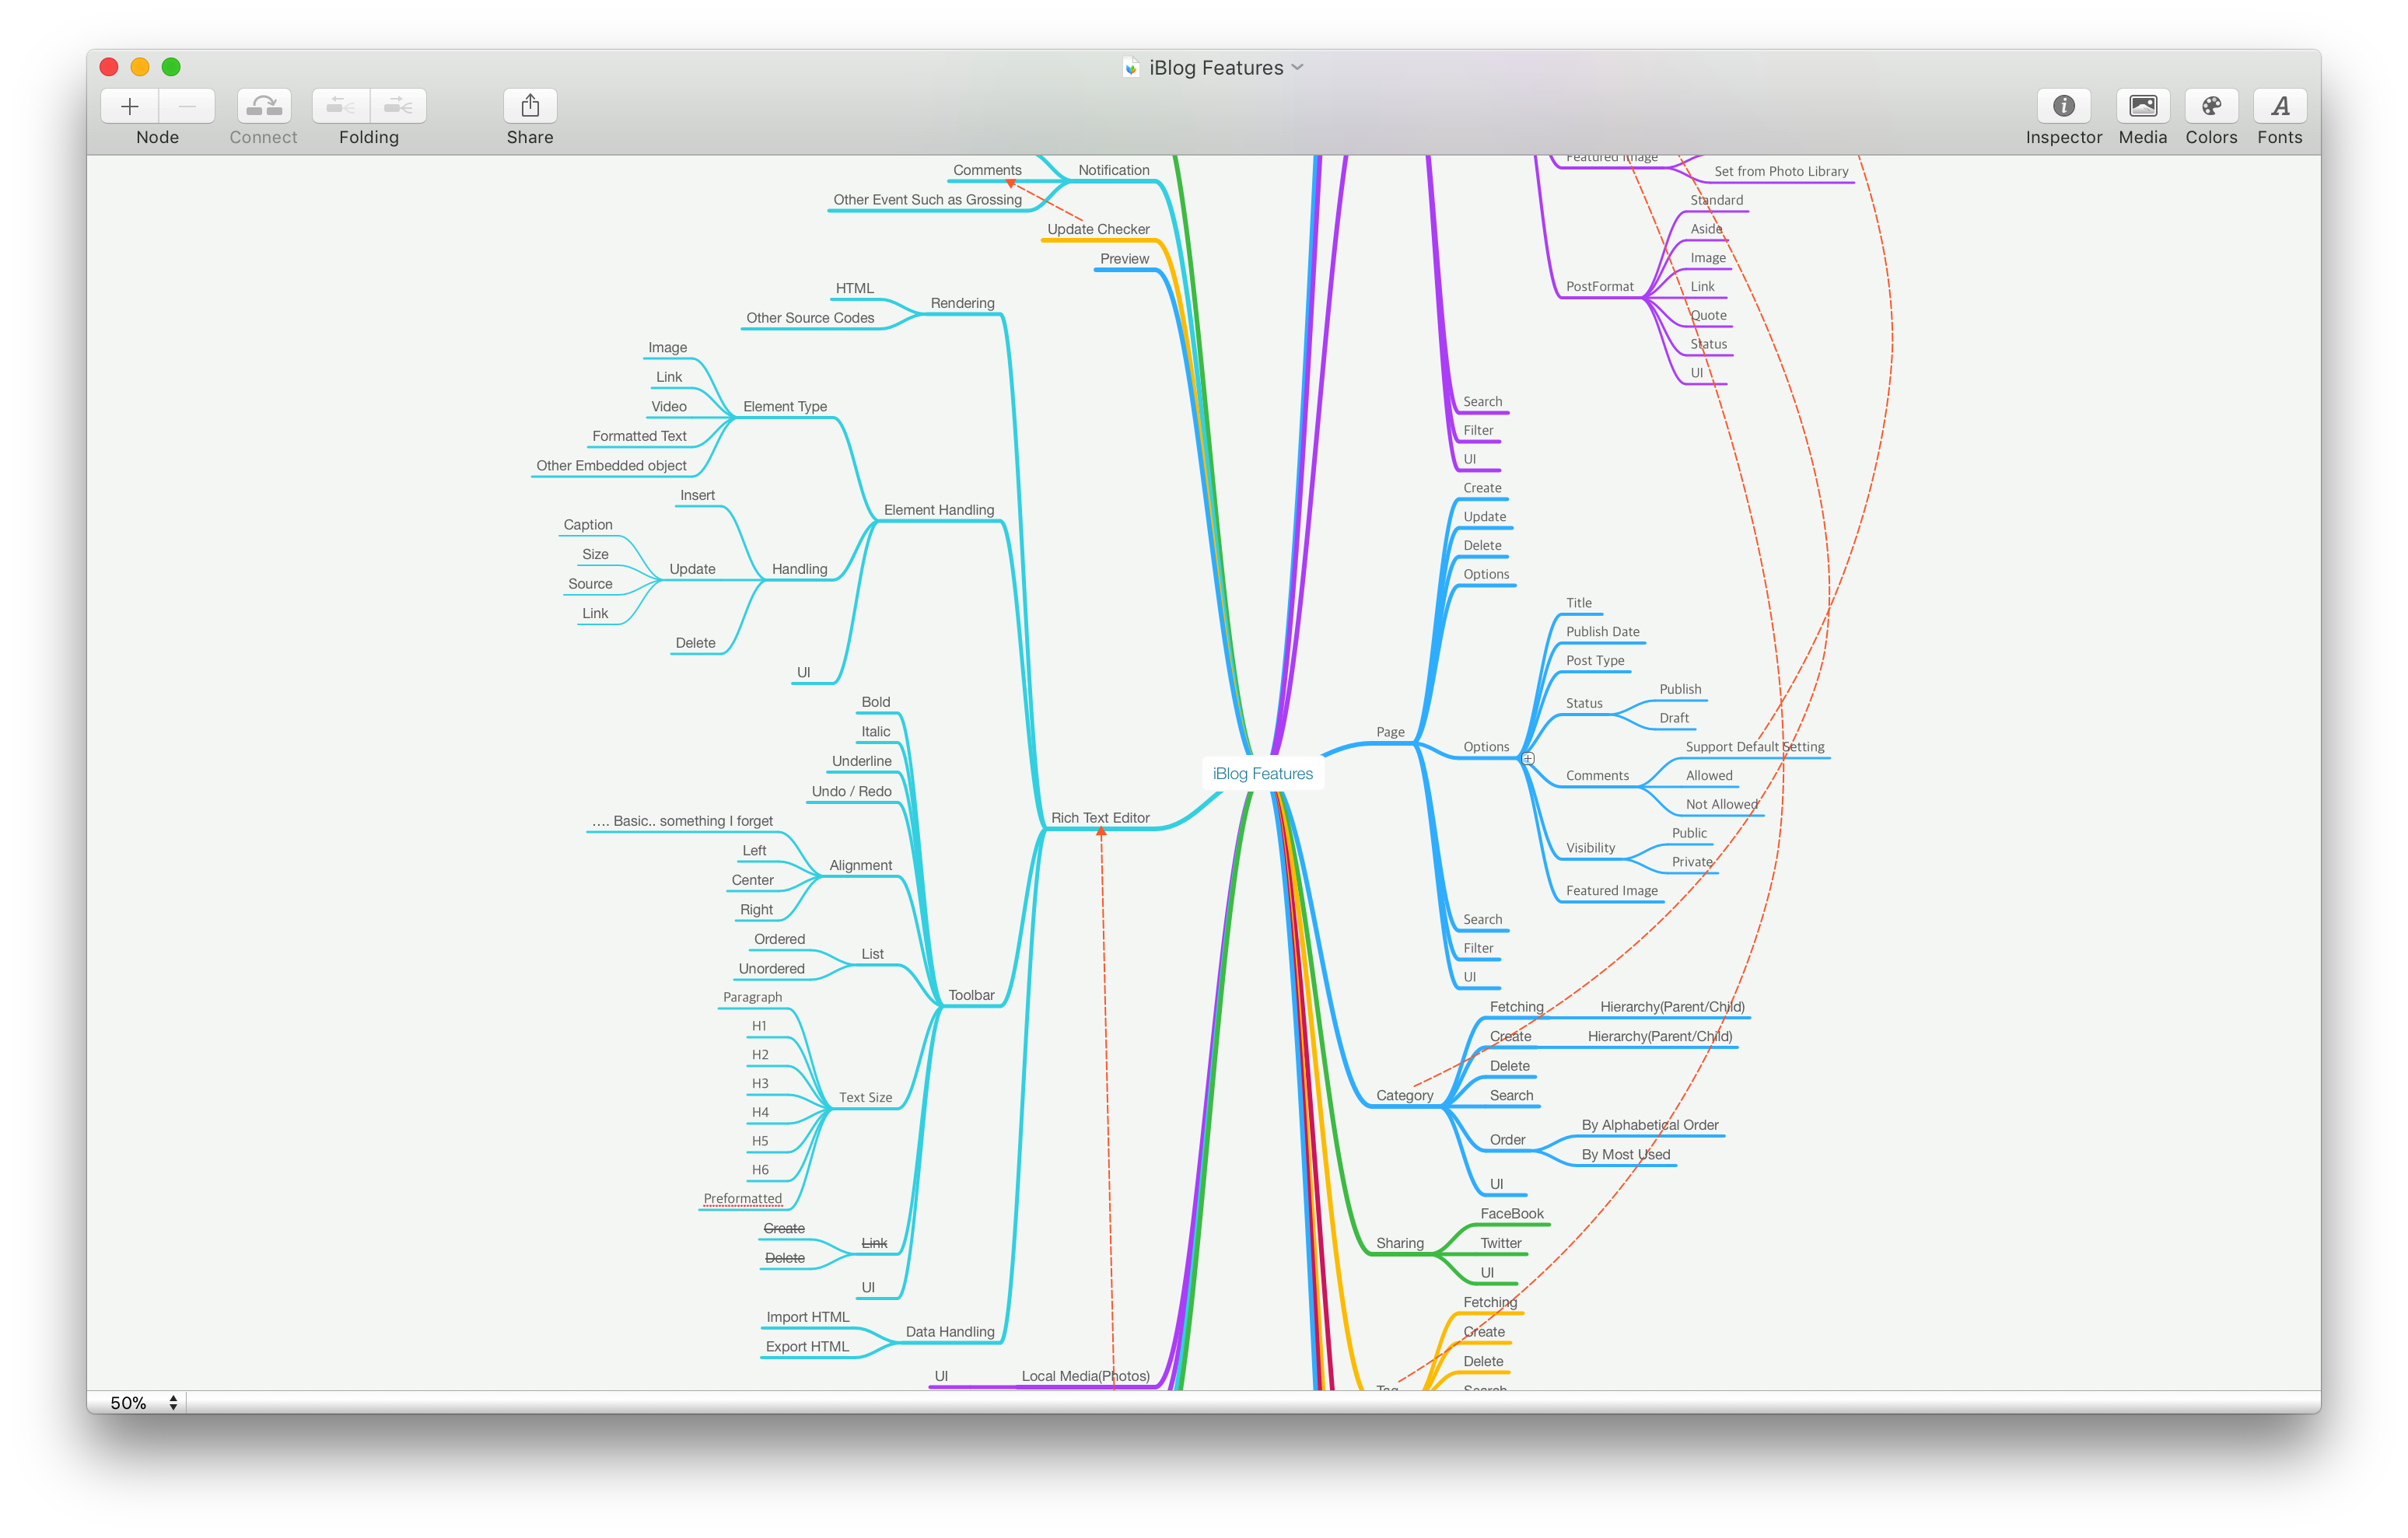The height and width of the screenshot is (1538, 2408).
Task: Open the Media browser
Action: [2142, 106]
